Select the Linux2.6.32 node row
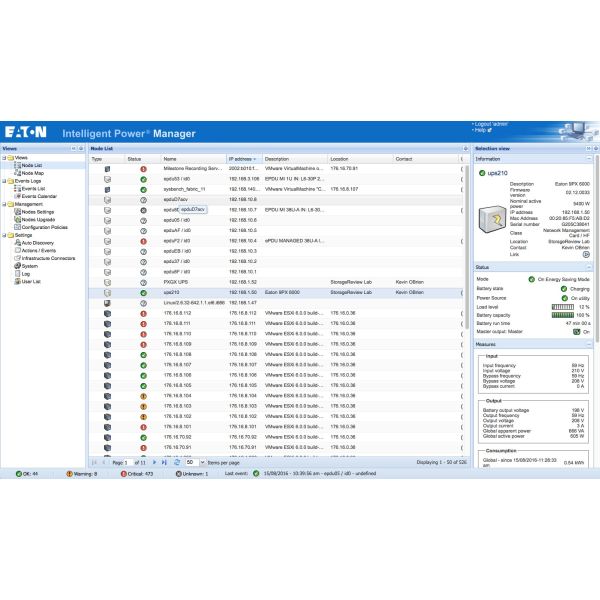Screen dimensions: 600x600 coord(276,303)
